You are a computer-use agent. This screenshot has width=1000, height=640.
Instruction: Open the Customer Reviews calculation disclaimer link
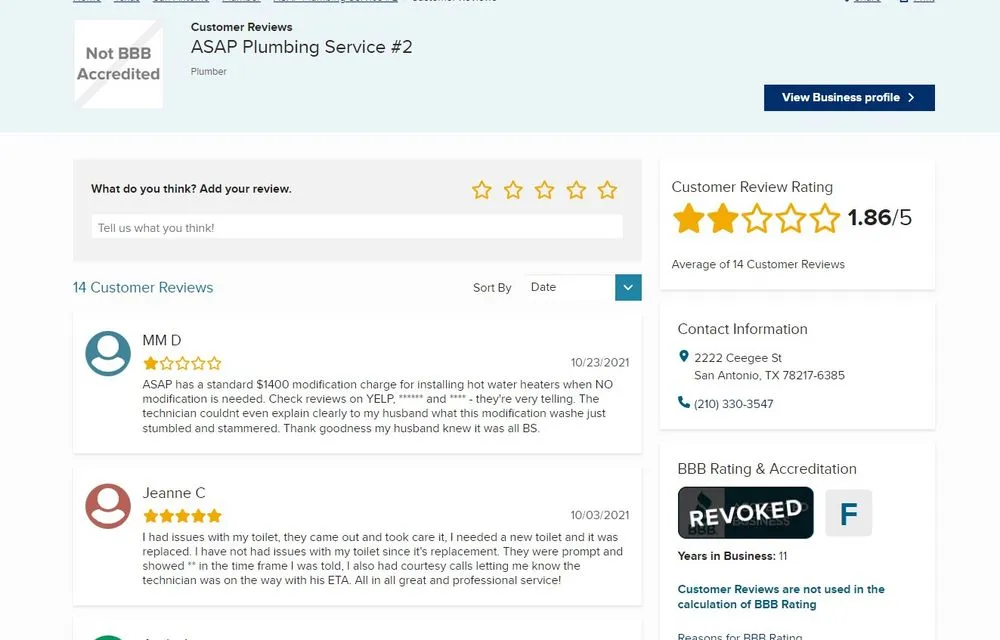[x=779, y=596]
